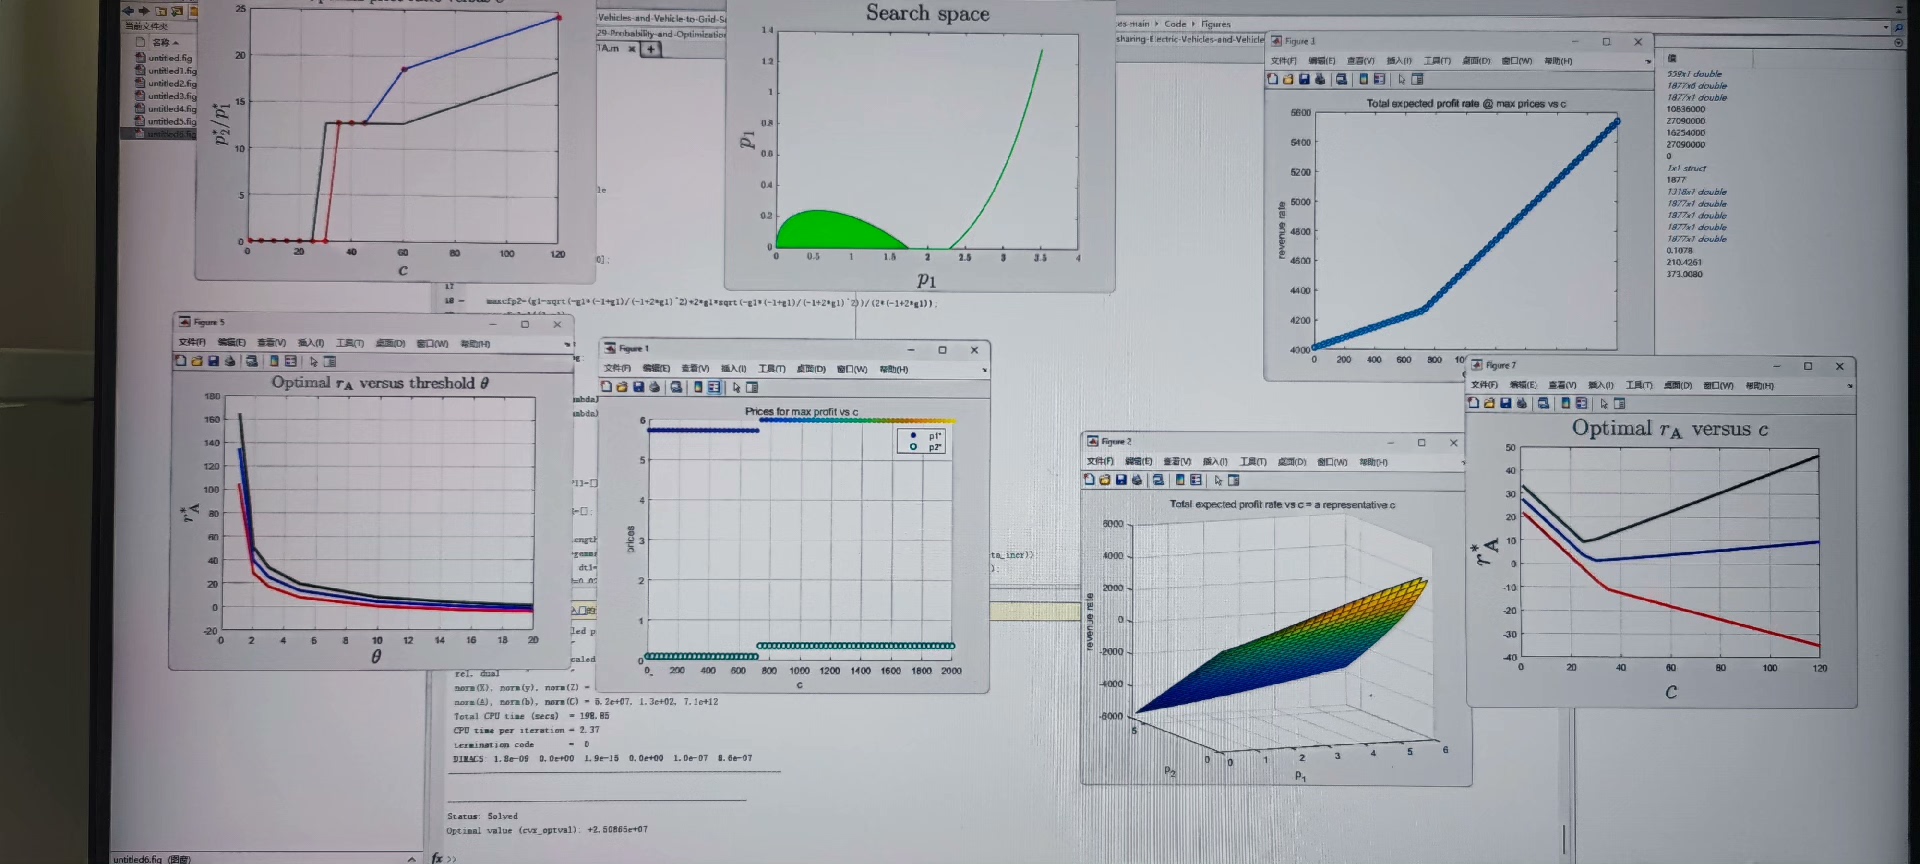1920x864 pixels.
Task: Click Print icon in Figure 3 toolbar
Action: click(x=1320, y=79)
